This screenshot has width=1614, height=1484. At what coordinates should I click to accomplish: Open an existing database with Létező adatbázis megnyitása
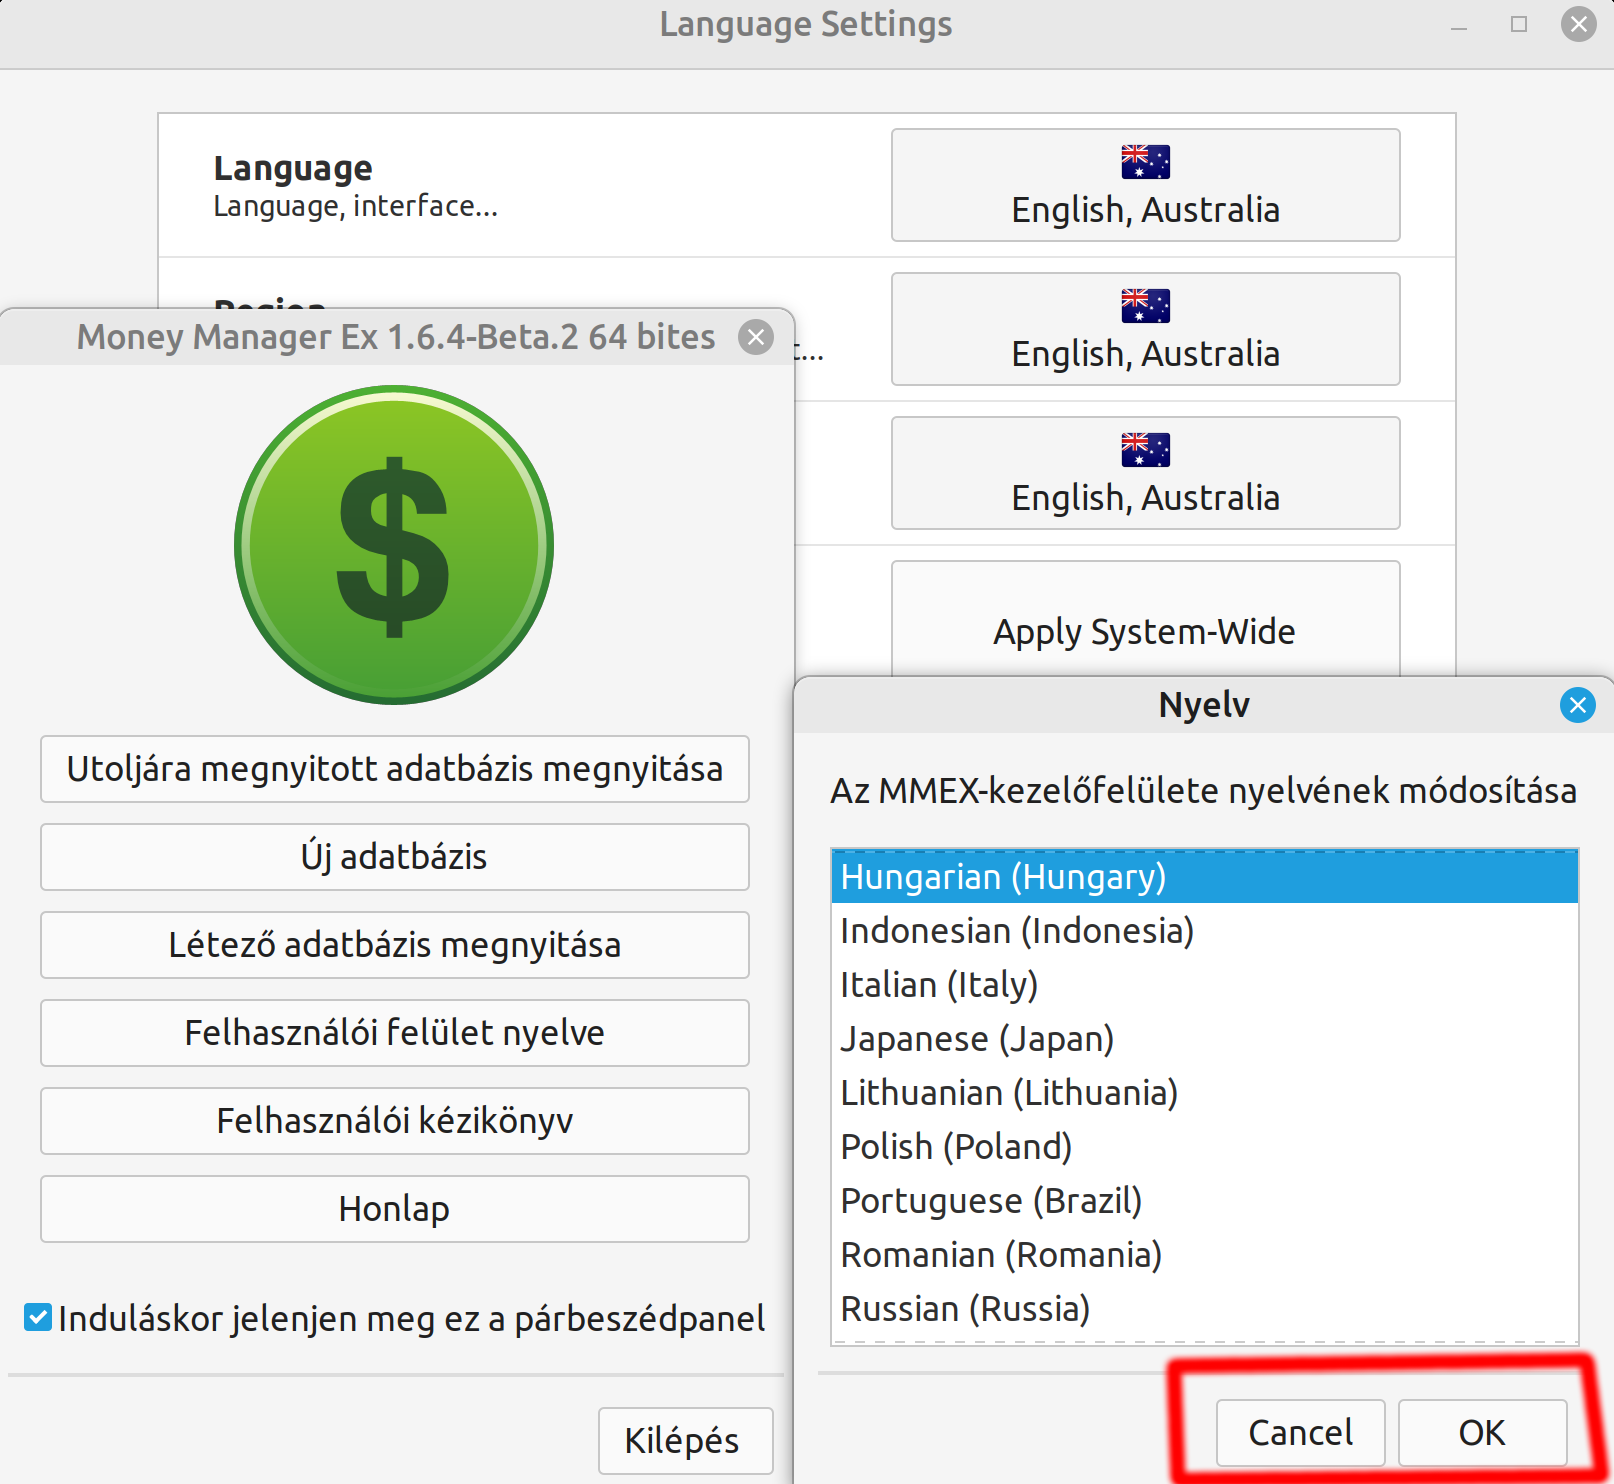tap(394, 945)
